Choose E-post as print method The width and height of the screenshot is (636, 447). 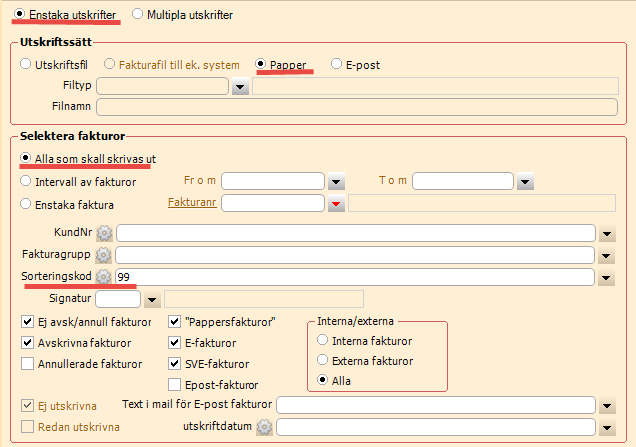(x=337, y=65)
